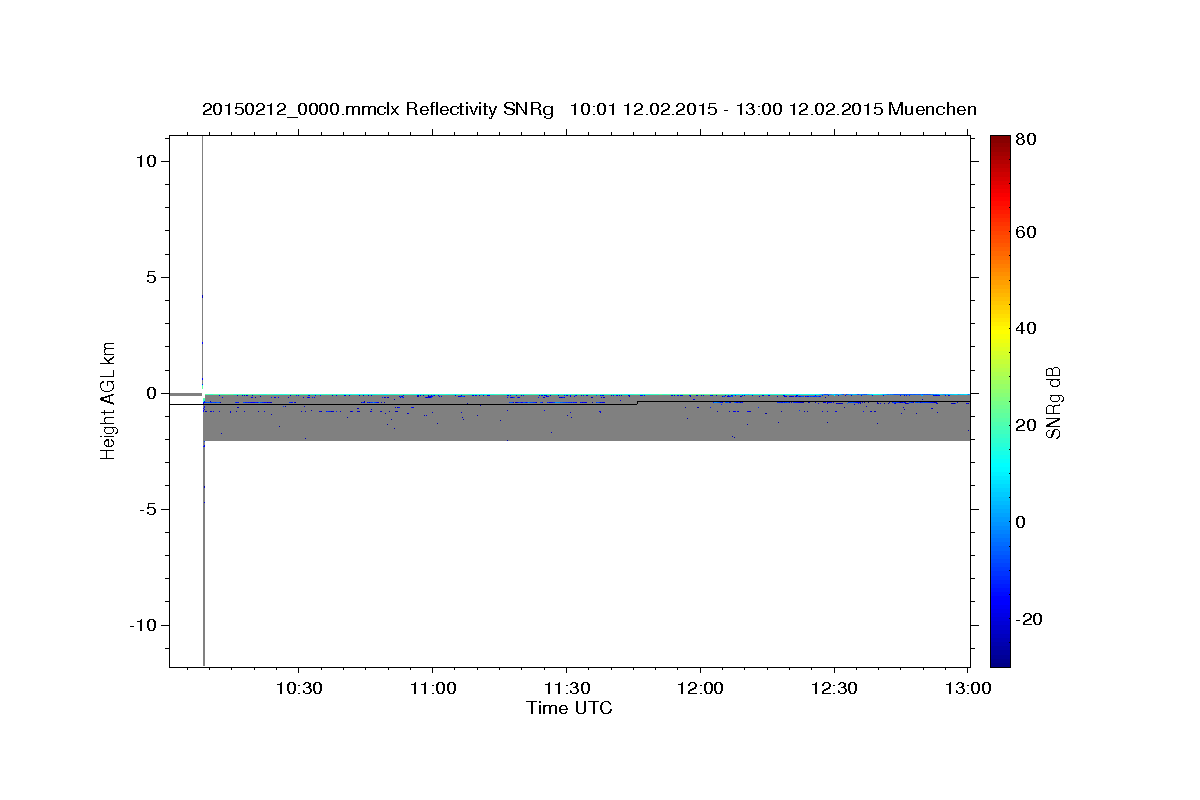Select the 'Time UTC' axis label
This screenshot has width=1200, height=800.
pos(569,708)
